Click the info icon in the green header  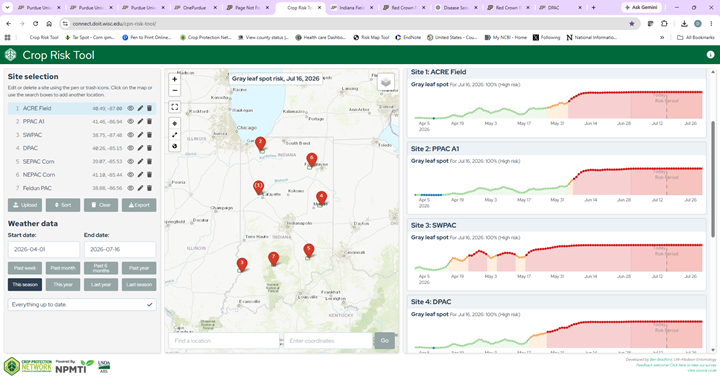pyautogui.click(x=710, y=55)
